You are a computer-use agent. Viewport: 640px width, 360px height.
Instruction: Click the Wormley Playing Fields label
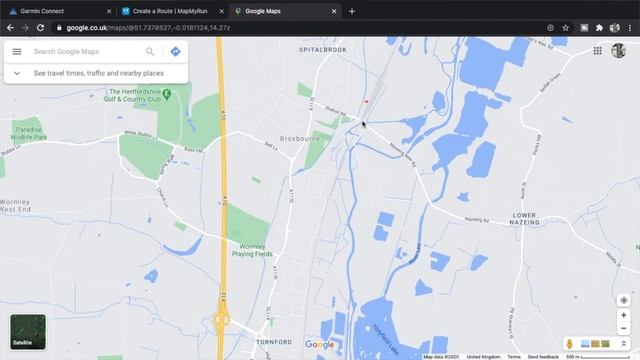[x=252, y=250]
